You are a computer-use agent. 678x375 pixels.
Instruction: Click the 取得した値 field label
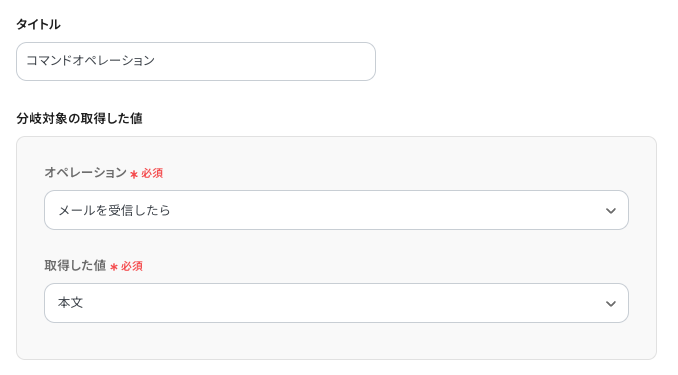[75, 266]
